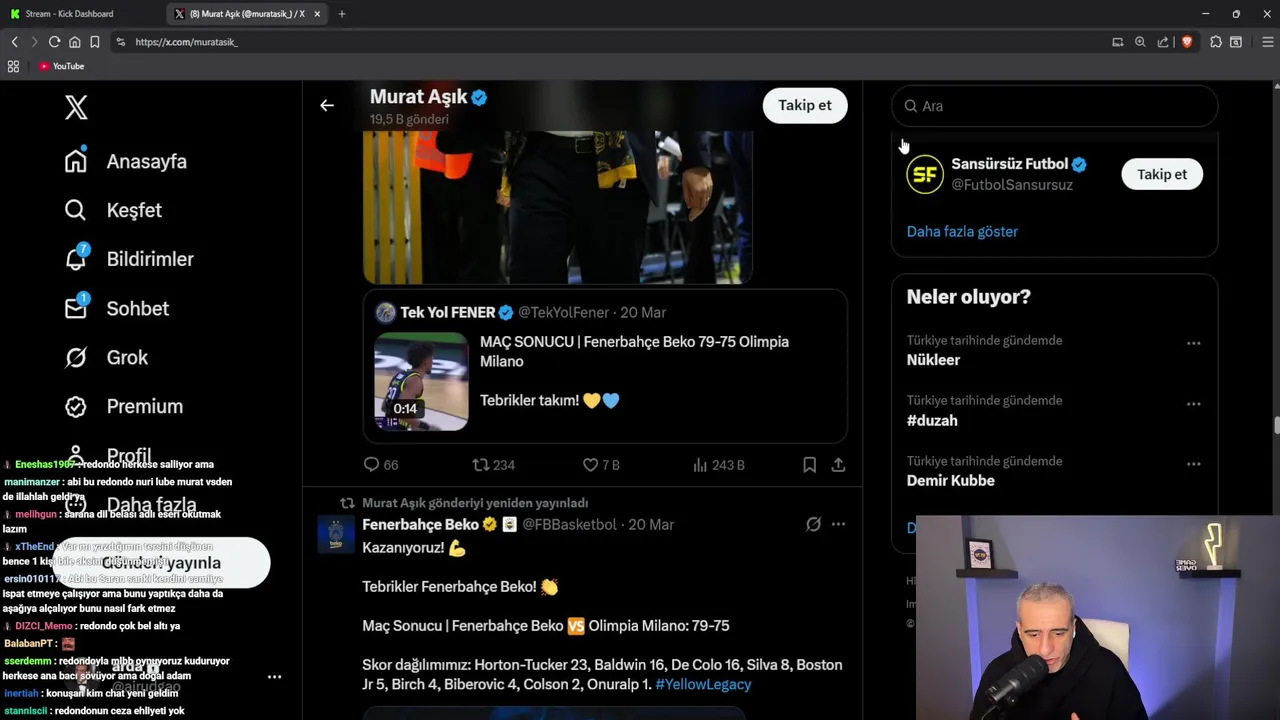Open Sansürsüz Futbol avatar
The height and width of the screenshot is (720, 1280).
(925, 174)
